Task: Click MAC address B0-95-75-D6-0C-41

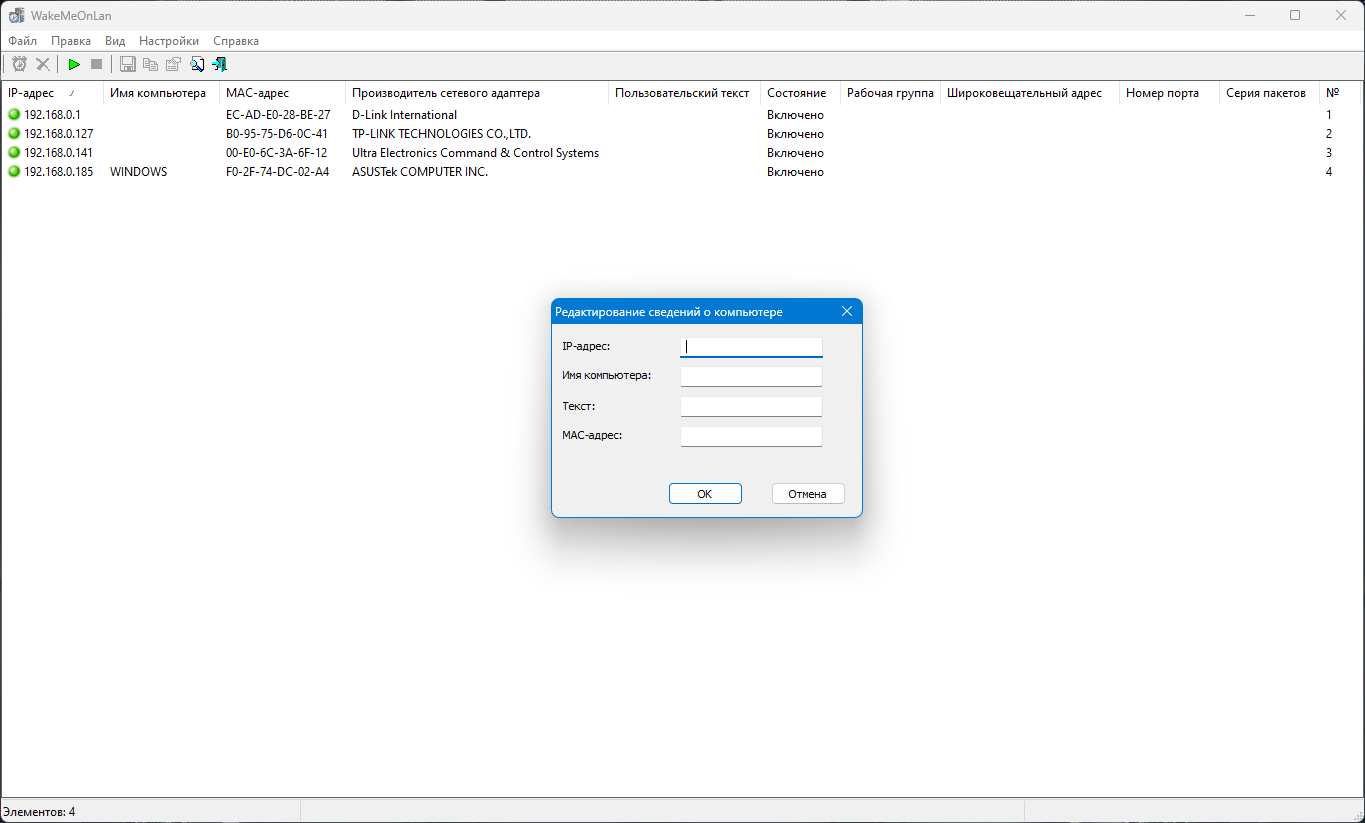Action: coord(277,134)
